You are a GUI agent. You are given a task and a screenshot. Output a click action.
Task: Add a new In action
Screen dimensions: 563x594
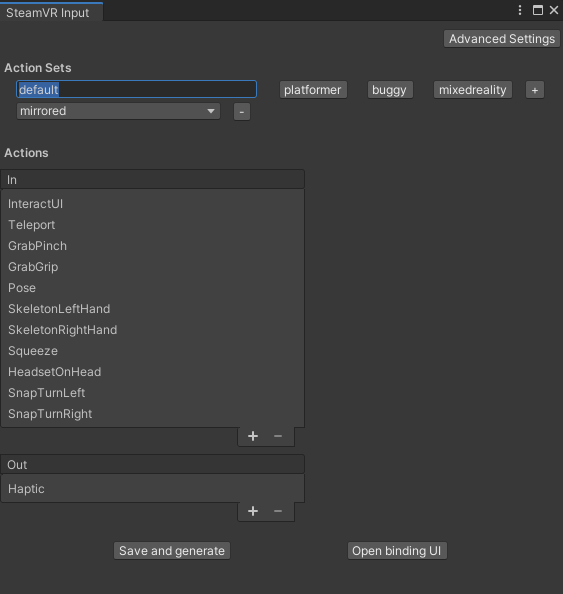click(x=253, y=436)
